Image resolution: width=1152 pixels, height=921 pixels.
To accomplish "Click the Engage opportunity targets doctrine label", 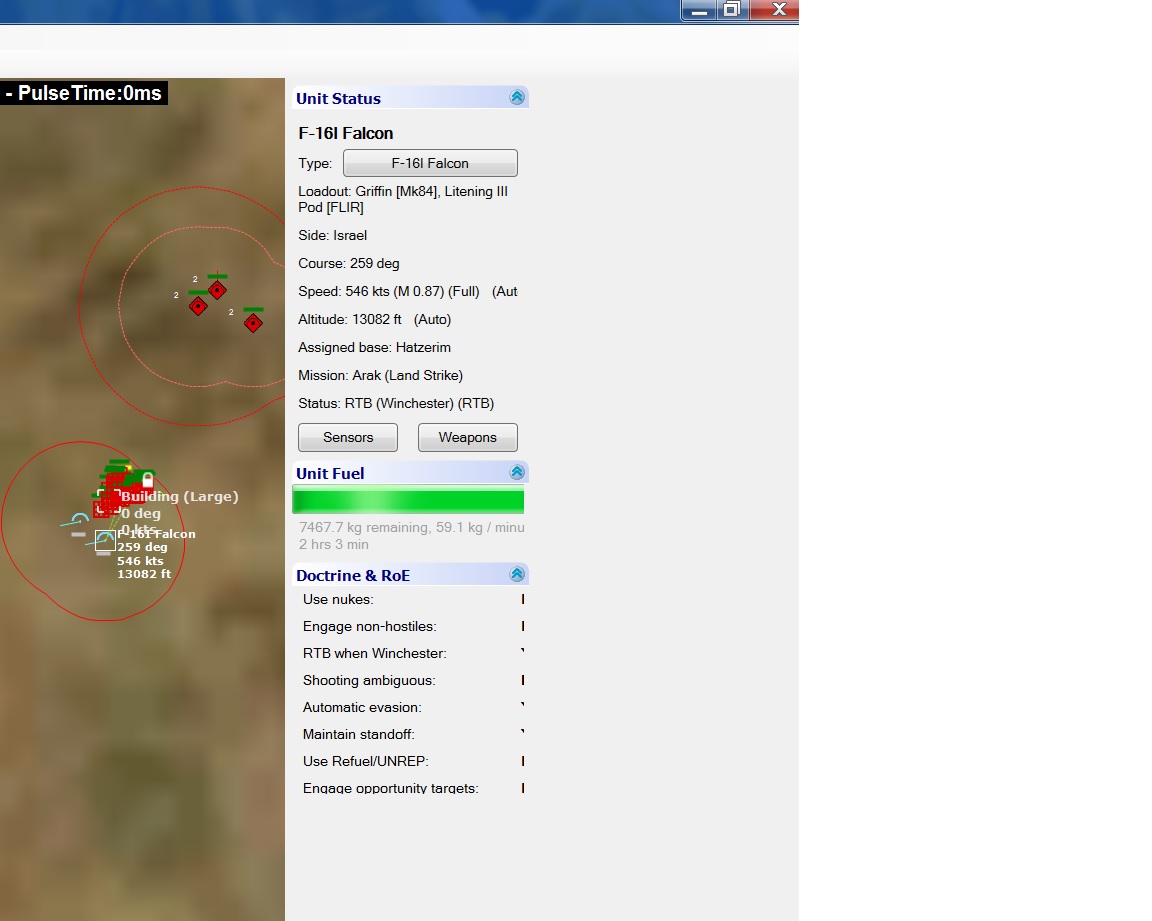I will click(x=390, y=788).
